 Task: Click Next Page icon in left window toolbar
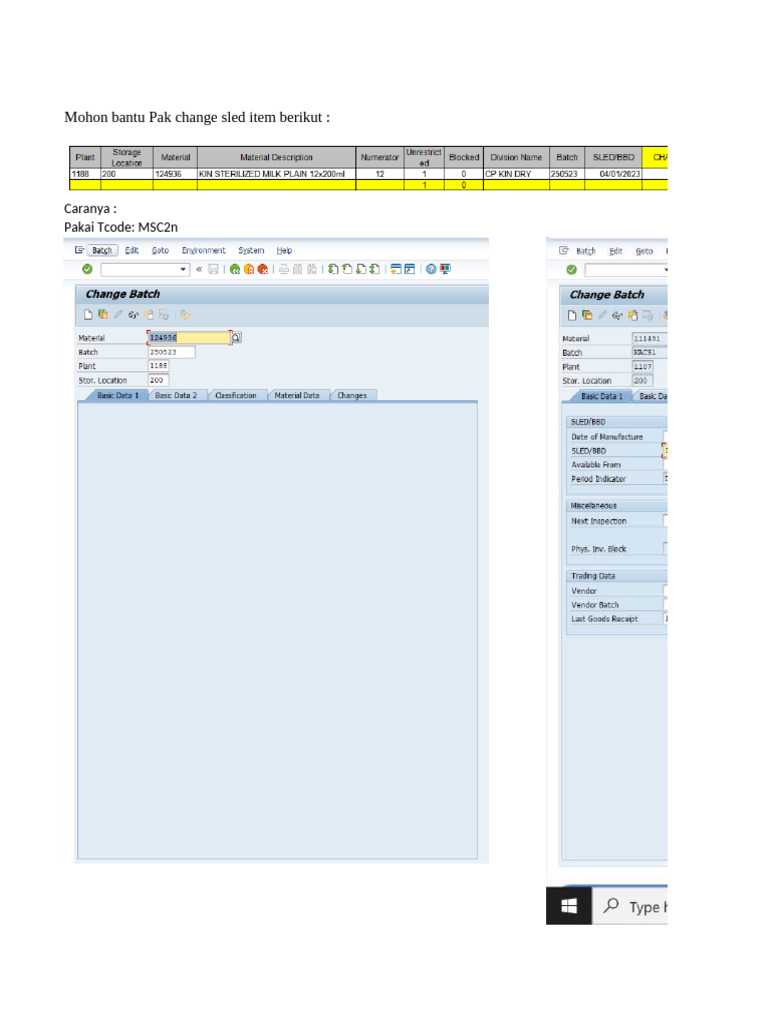(360, 269)
